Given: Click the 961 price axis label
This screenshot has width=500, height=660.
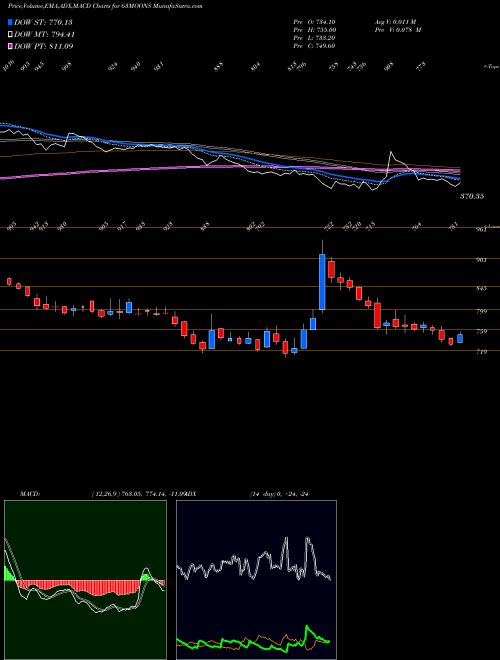Looking at the screenshot, I should (x=482, y=230).
